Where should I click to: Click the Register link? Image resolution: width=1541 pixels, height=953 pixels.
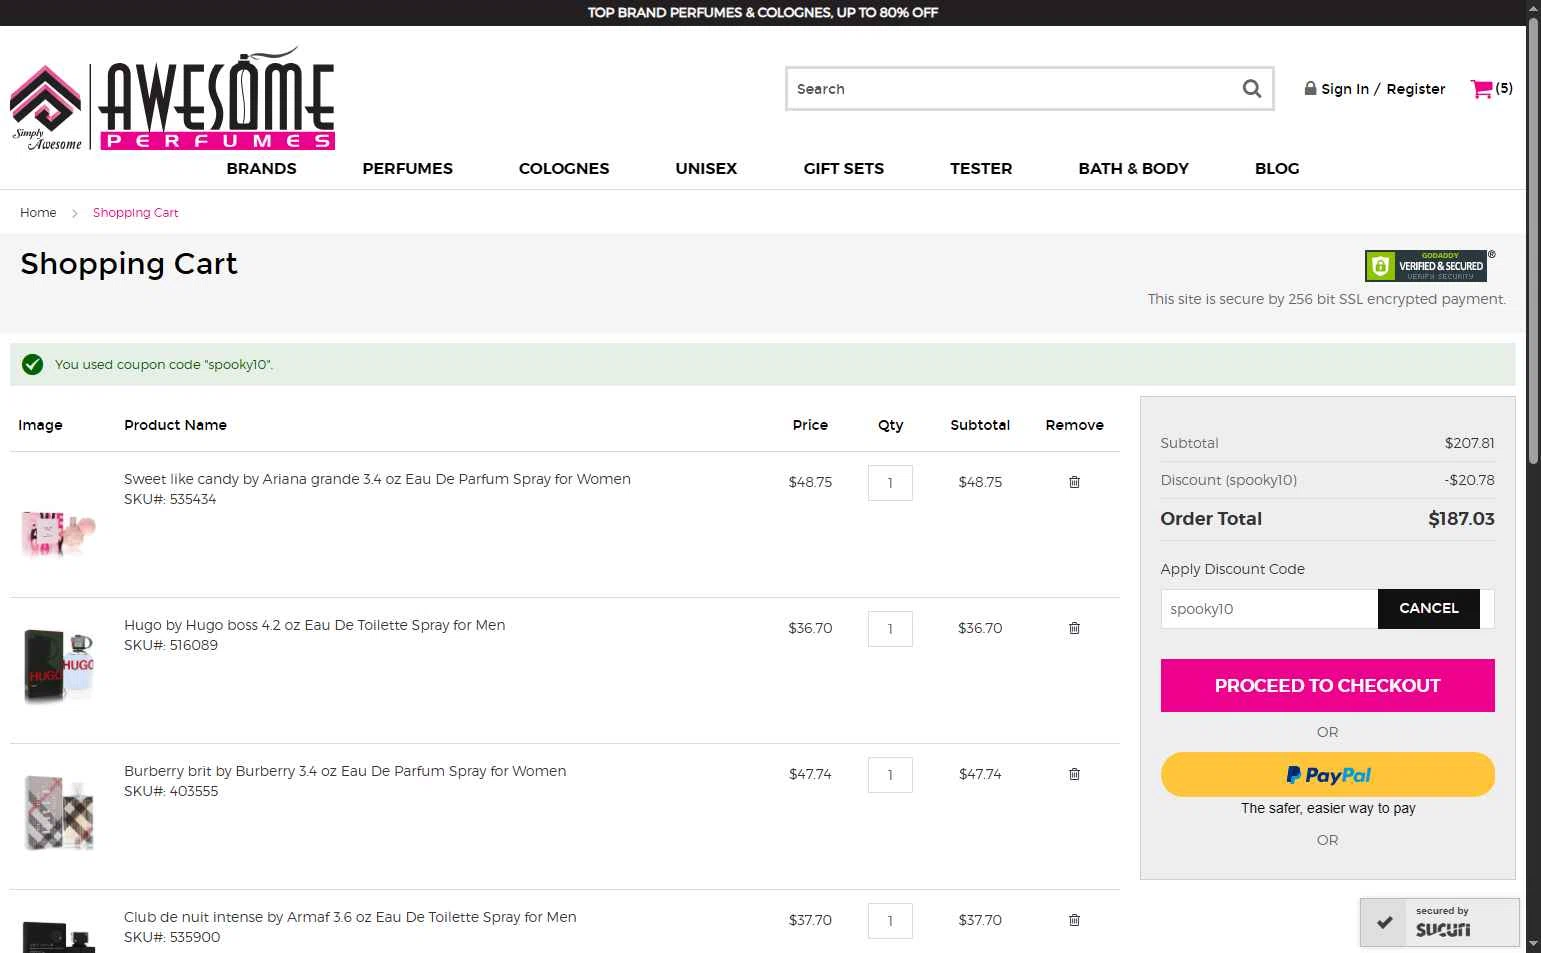[1415, 89]
